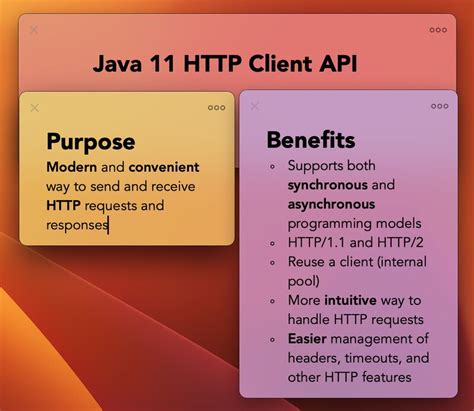Open the three-dot menu of Benefits note

click(440, 106)
